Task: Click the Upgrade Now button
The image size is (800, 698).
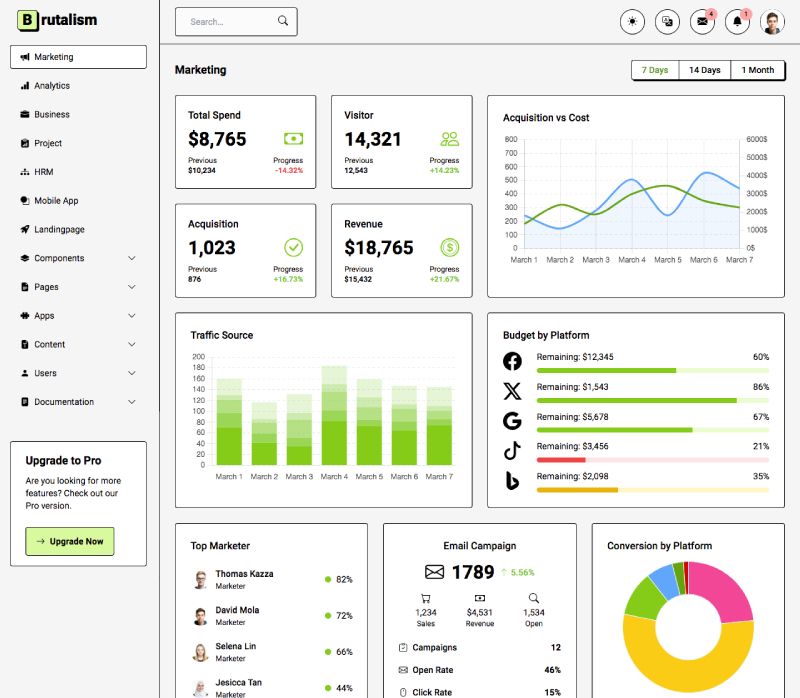Action: pos(70,541)
